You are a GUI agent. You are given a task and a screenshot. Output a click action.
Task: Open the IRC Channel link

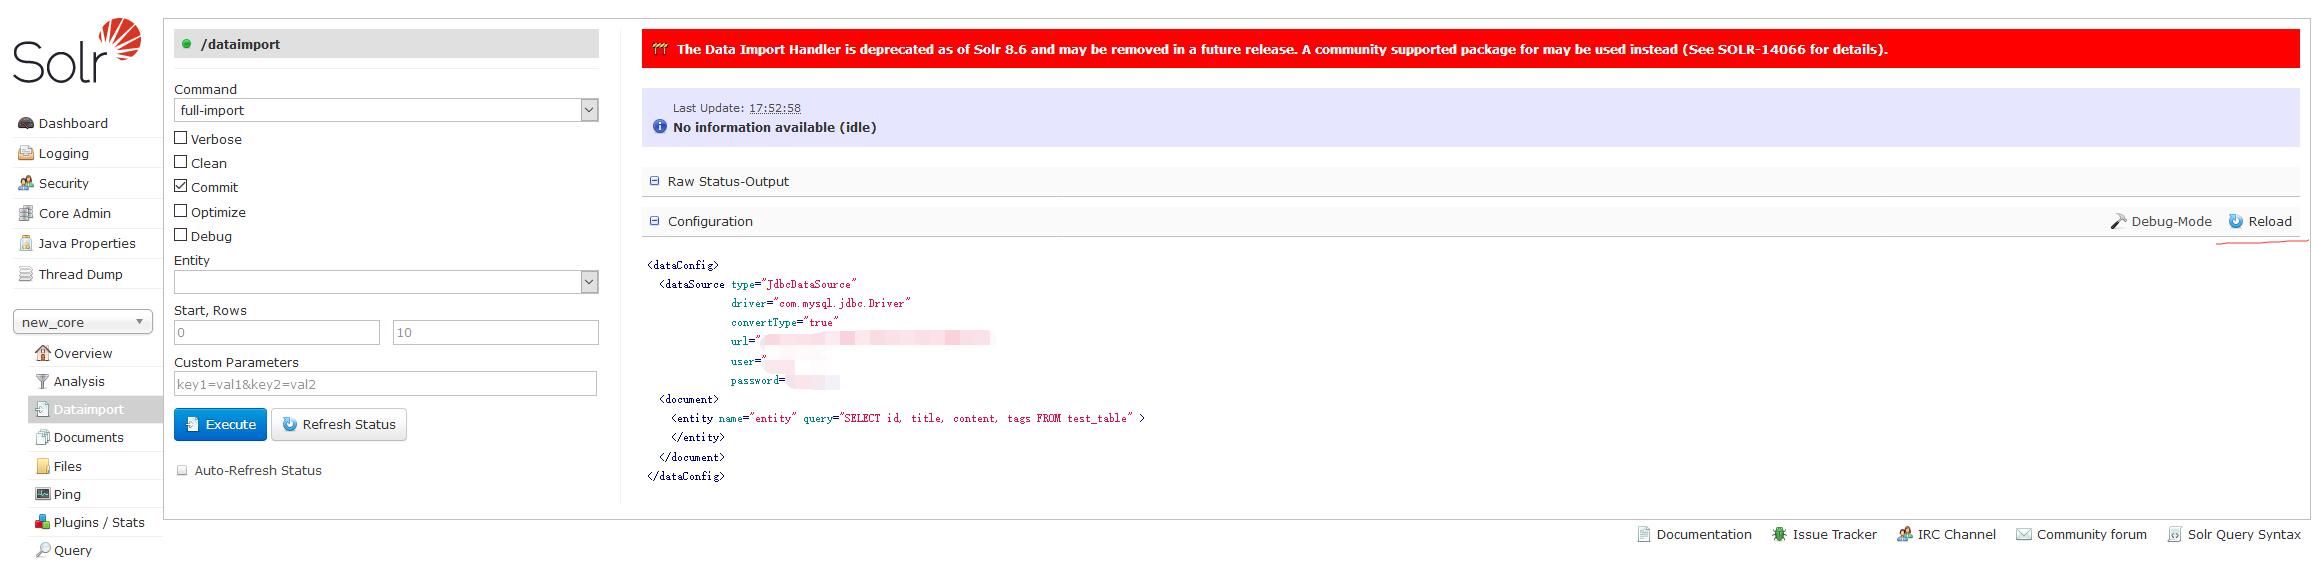click(x=1957, y=534)
